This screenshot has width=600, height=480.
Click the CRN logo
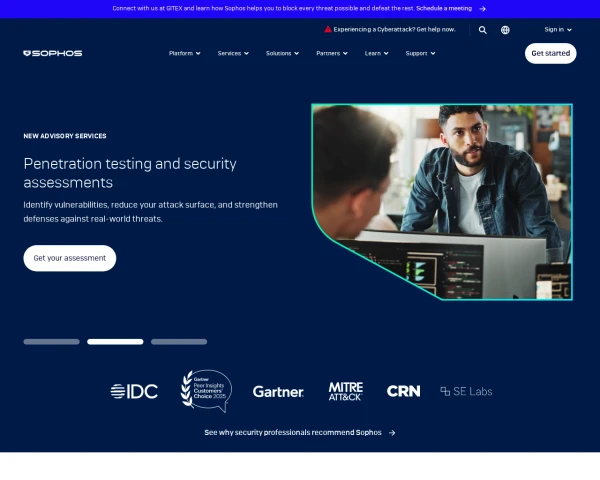point(403,391)
